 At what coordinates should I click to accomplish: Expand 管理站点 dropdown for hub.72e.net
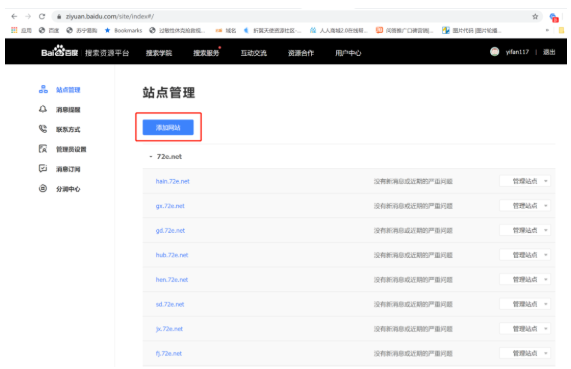[x=525, y=255]
